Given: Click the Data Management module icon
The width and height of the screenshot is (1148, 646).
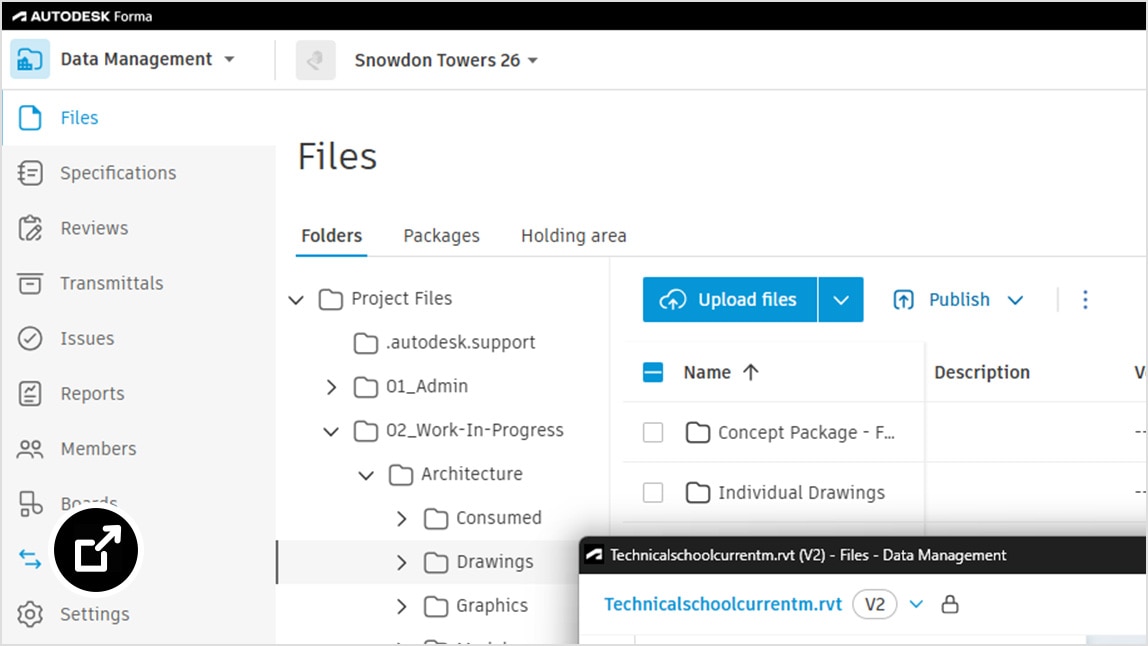Looking at the screenshot, I should 30,59.
